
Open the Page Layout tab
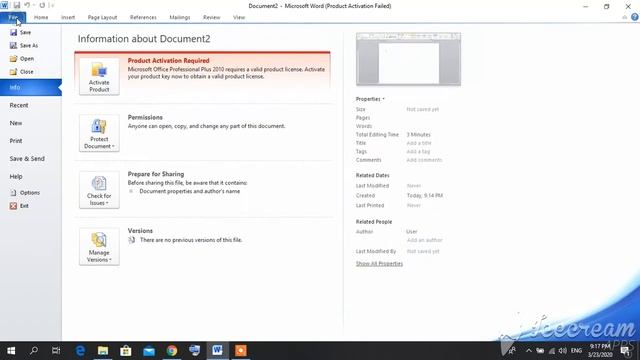pyautogui.click(x=102, y=18)
